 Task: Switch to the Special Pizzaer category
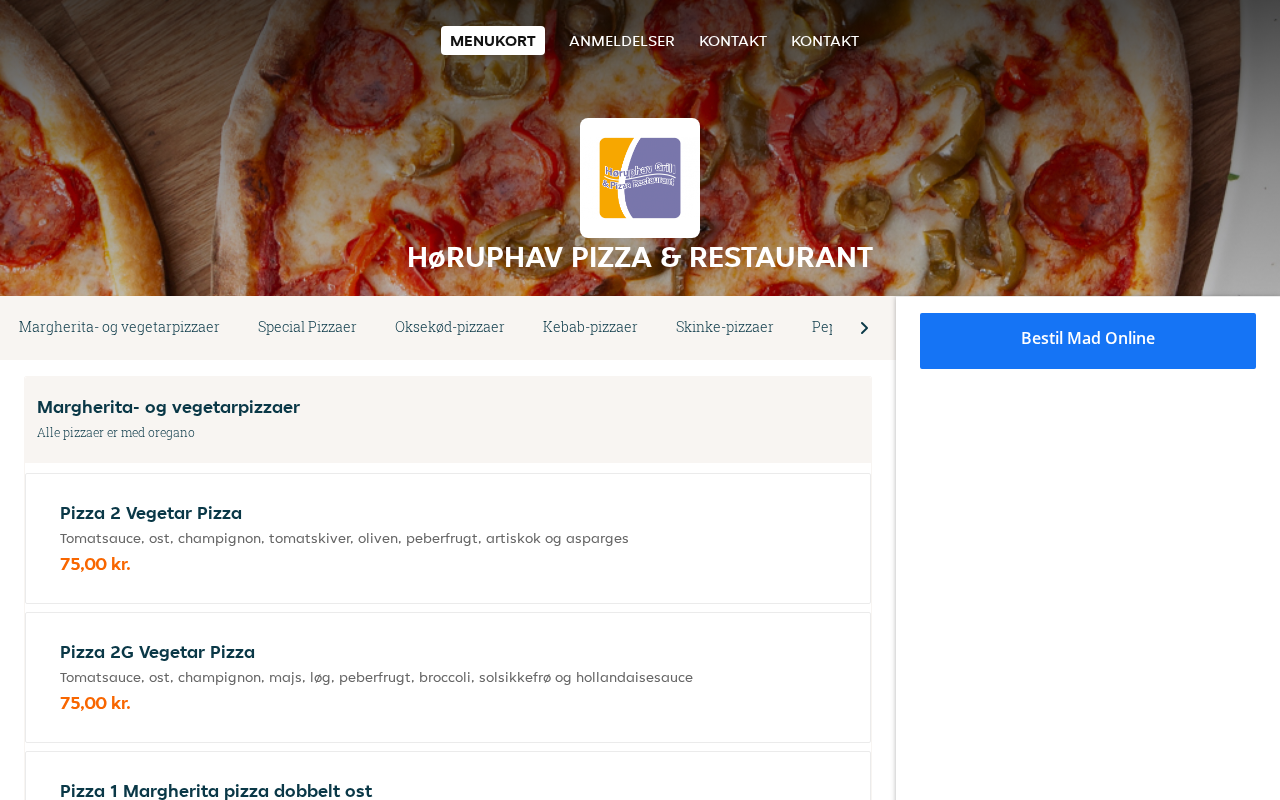coord(307,327)
